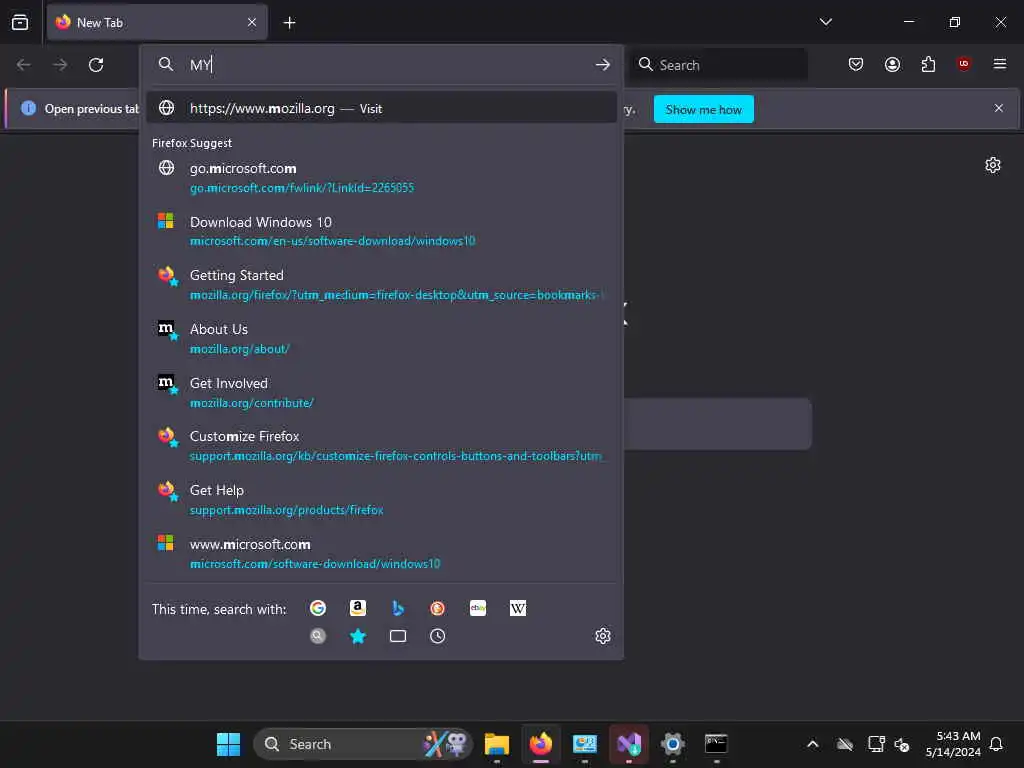
Task: Open About Us bookmark suggestion
Action: coord(381,338)
